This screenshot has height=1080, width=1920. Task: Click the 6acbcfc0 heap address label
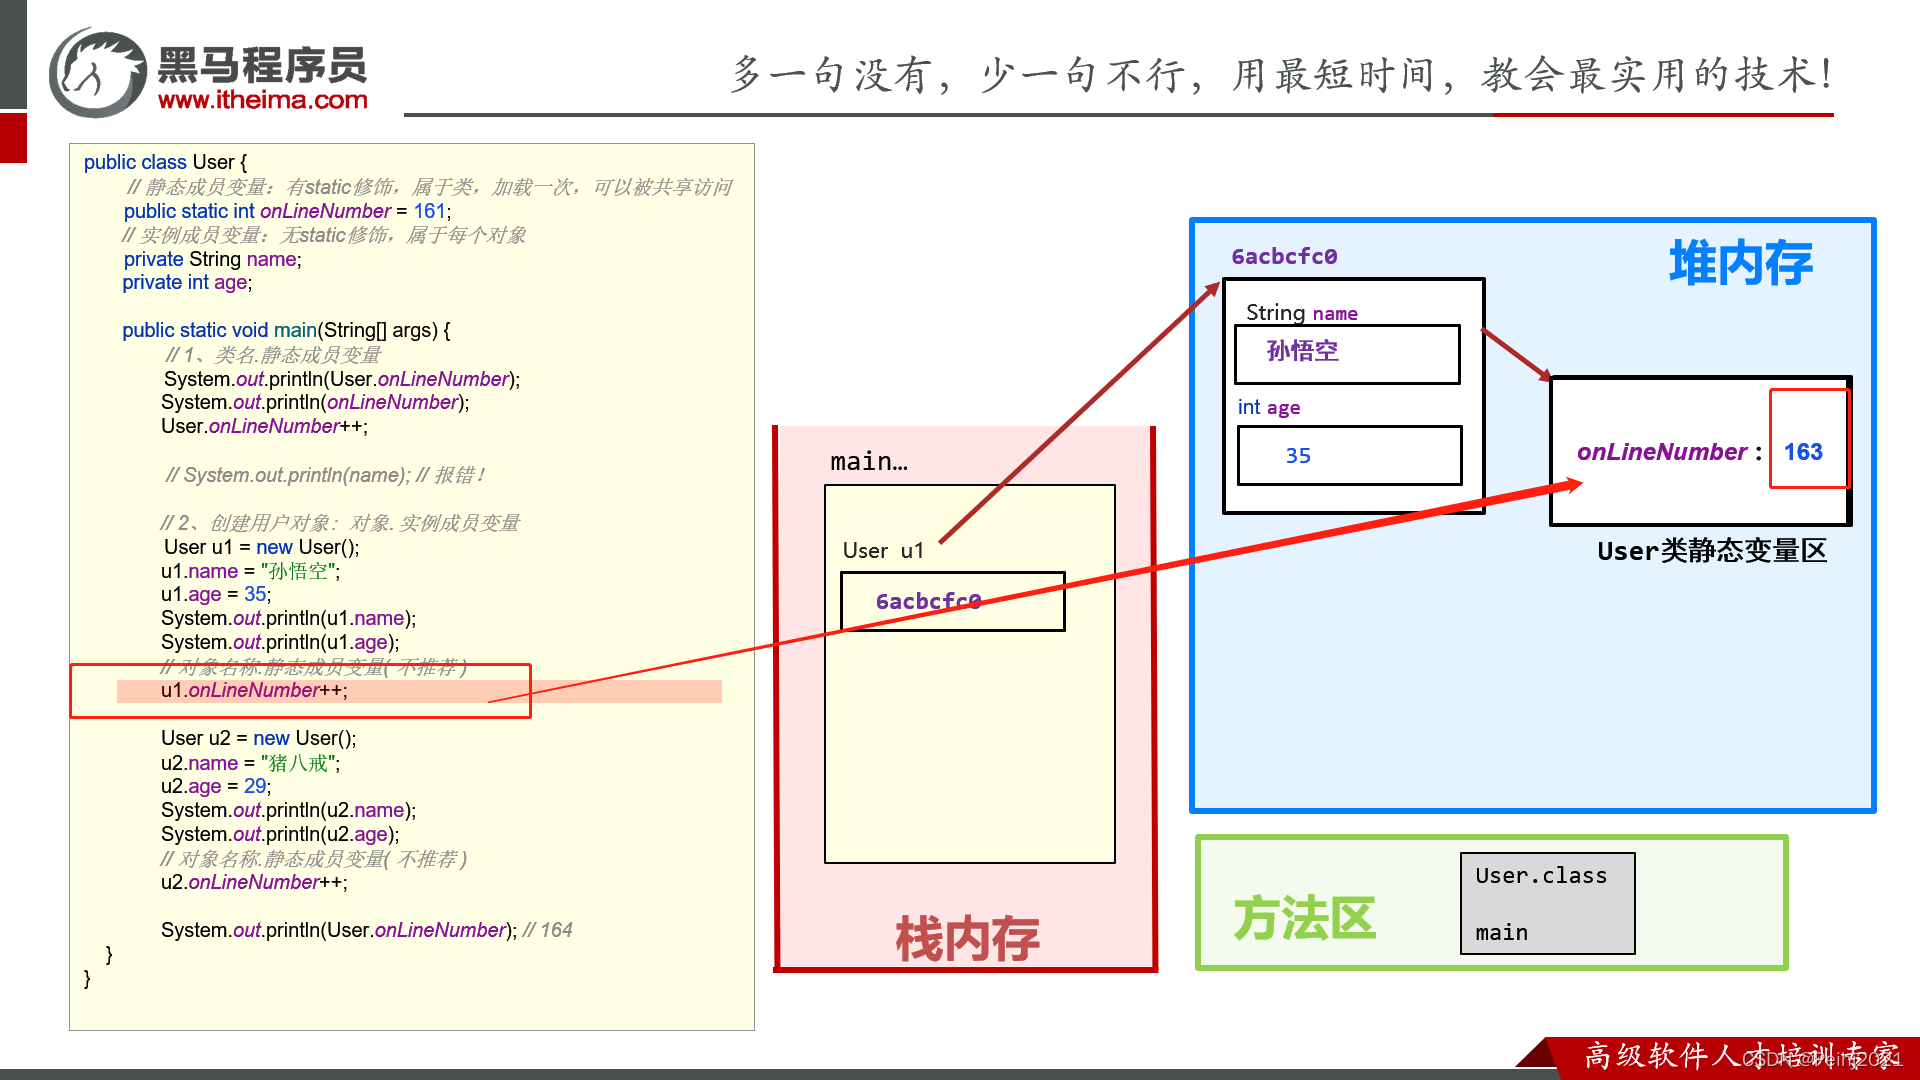tap(1283, 256)
